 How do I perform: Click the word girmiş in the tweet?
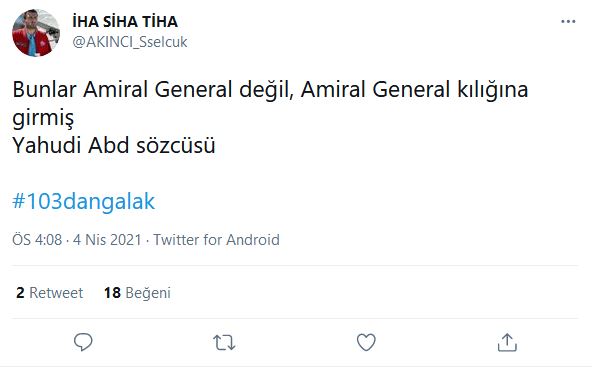(43, 117)
